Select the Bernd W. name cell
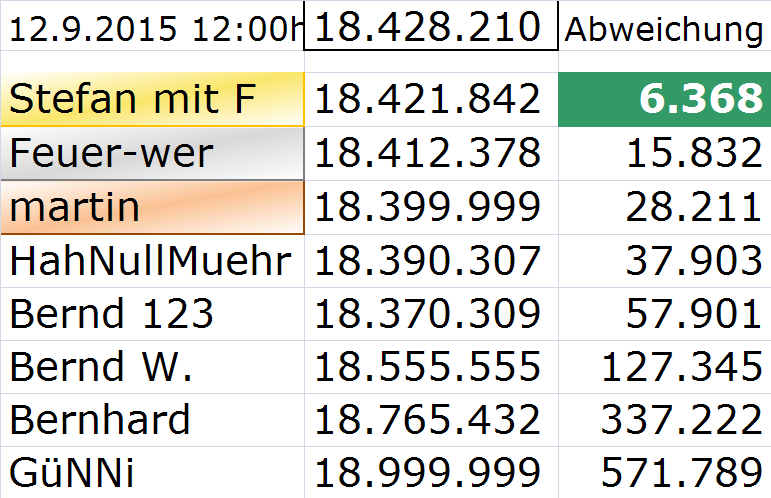This screenshot has width=771, height=498. [152, 367]
